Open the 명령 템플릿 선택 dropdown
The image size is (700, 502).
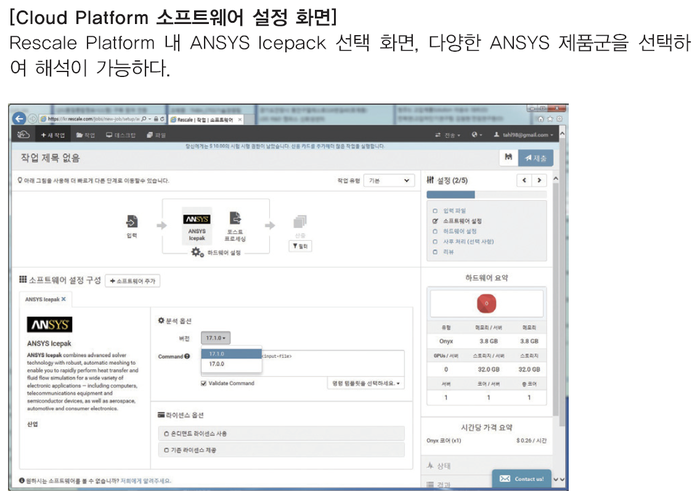click(x=366, y=383)
